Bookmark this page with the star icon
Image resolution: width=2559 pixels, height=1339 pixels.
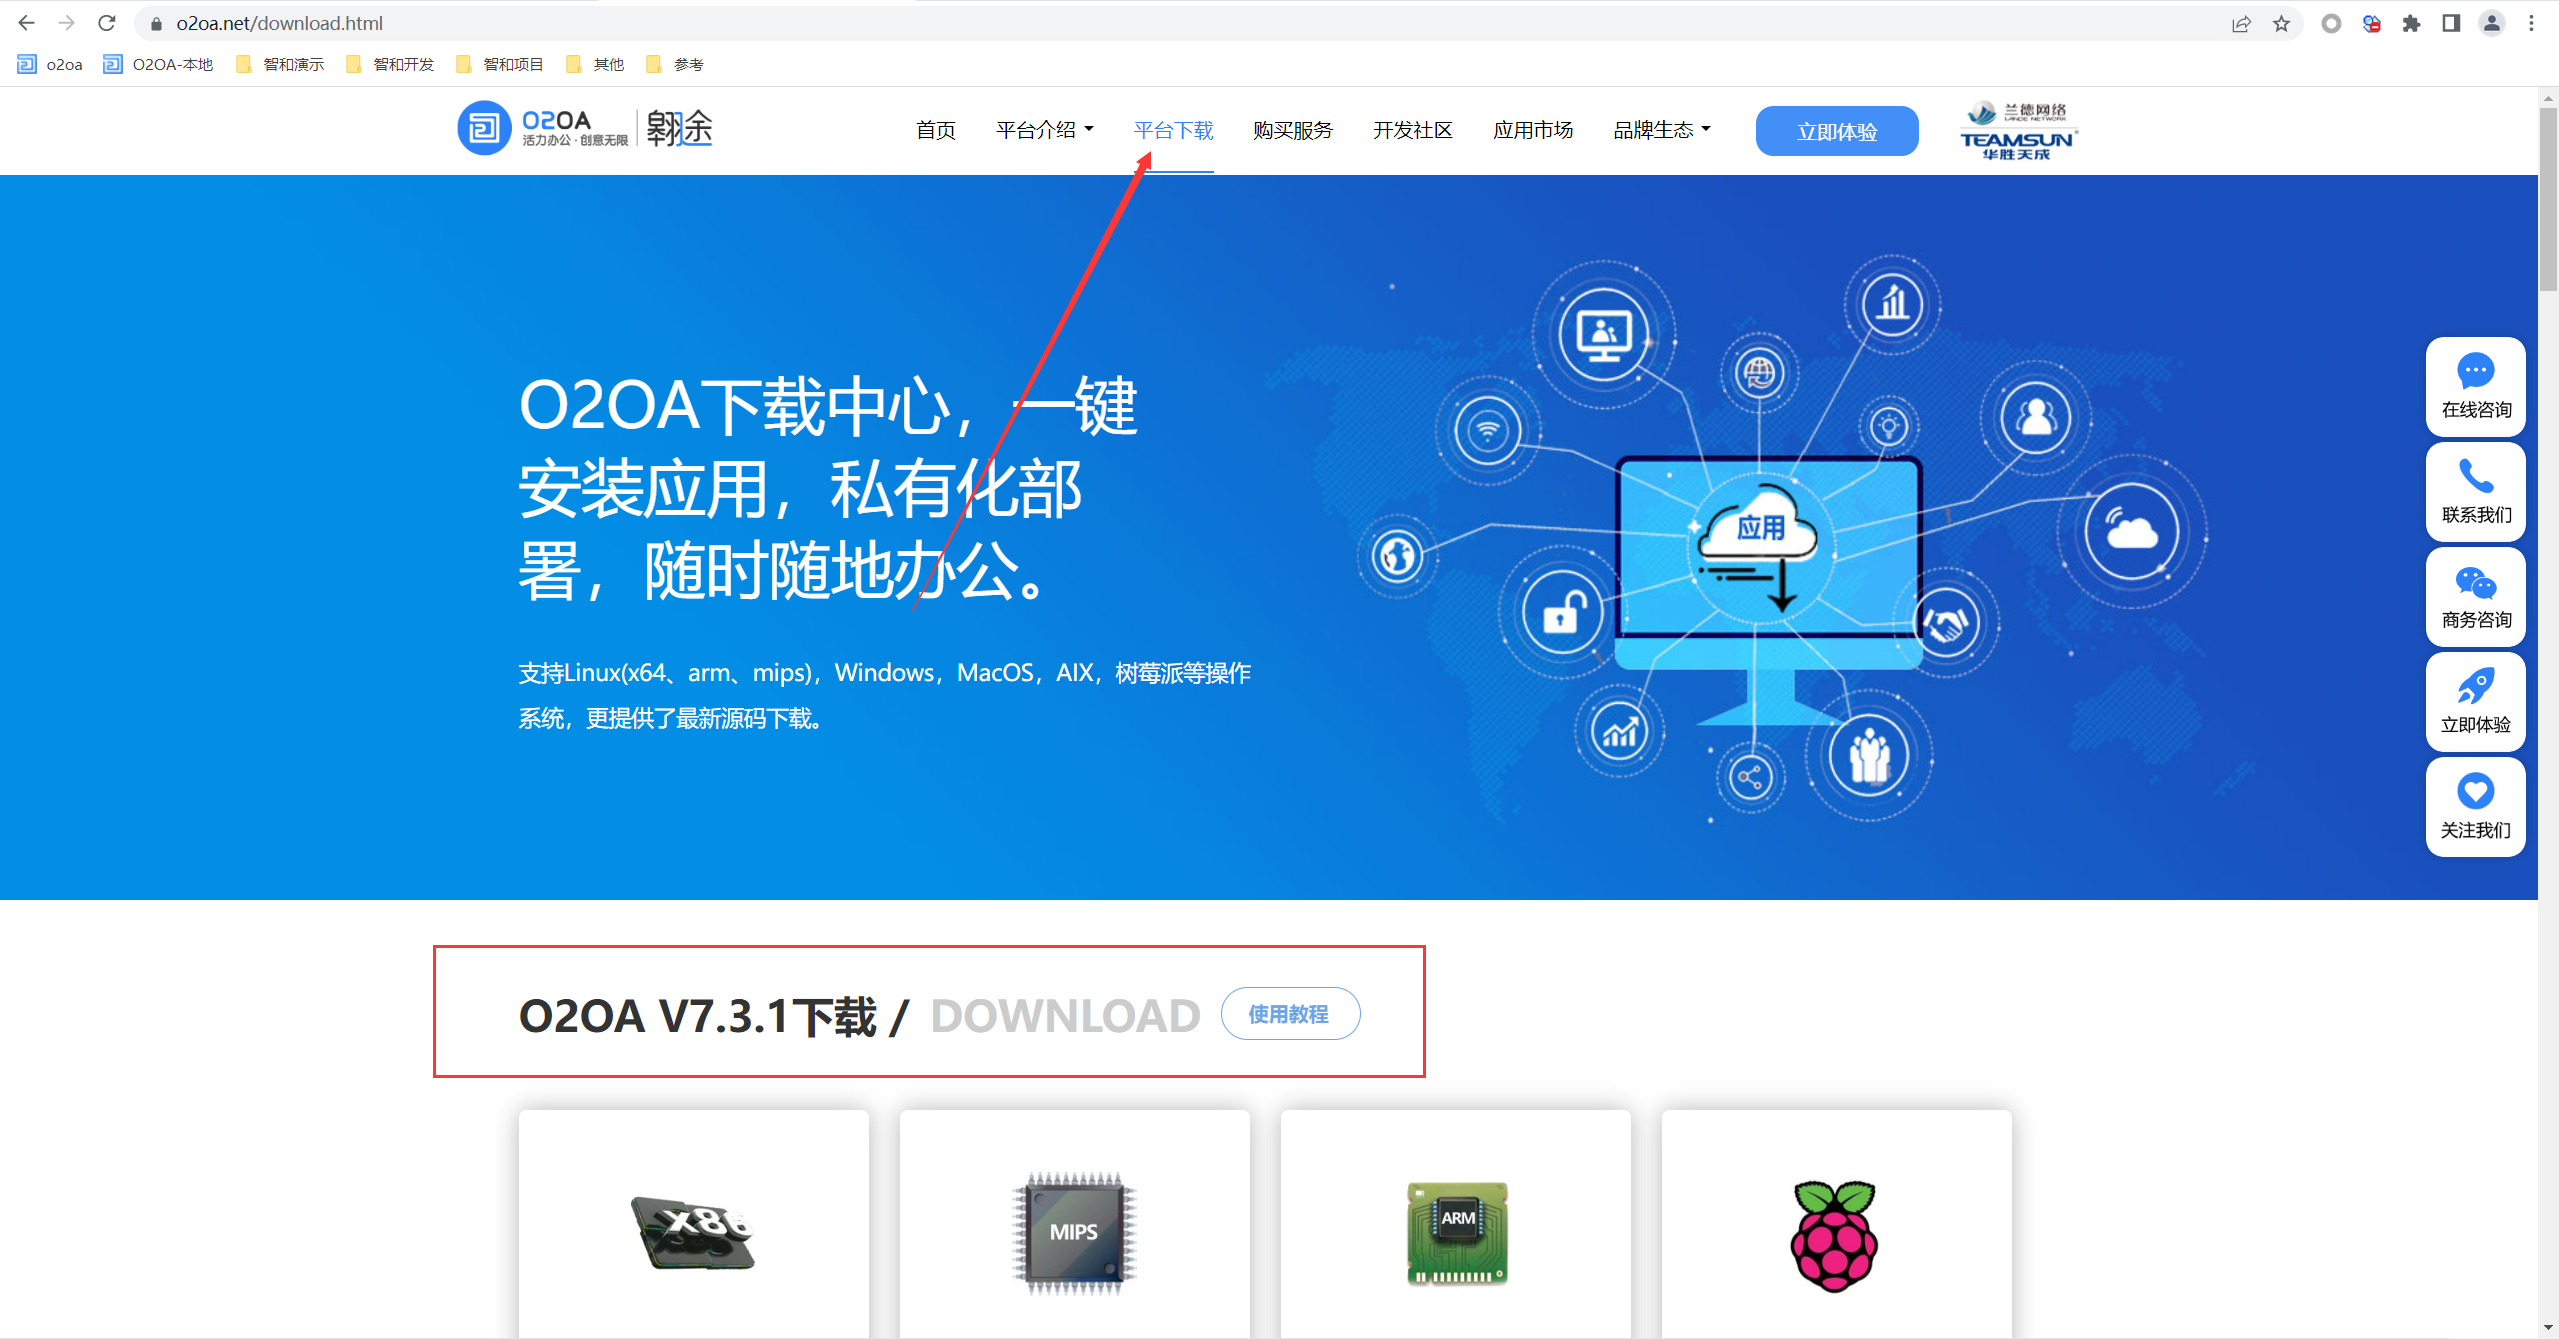pyautogui.click(x=2281, y=23)
